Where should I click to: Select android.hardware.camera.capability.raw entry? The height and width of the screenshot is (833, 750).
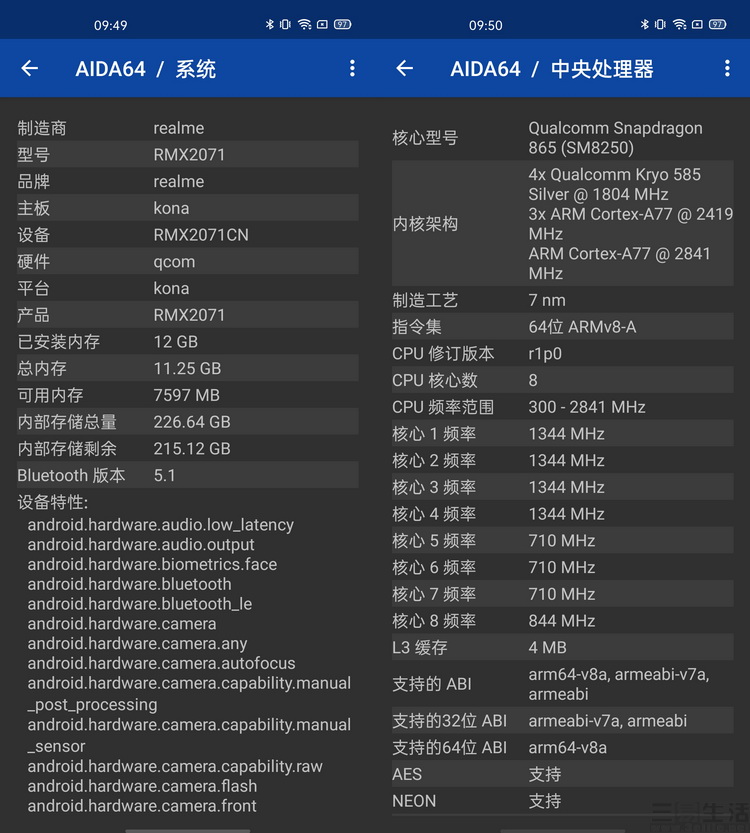pos(175,766)
